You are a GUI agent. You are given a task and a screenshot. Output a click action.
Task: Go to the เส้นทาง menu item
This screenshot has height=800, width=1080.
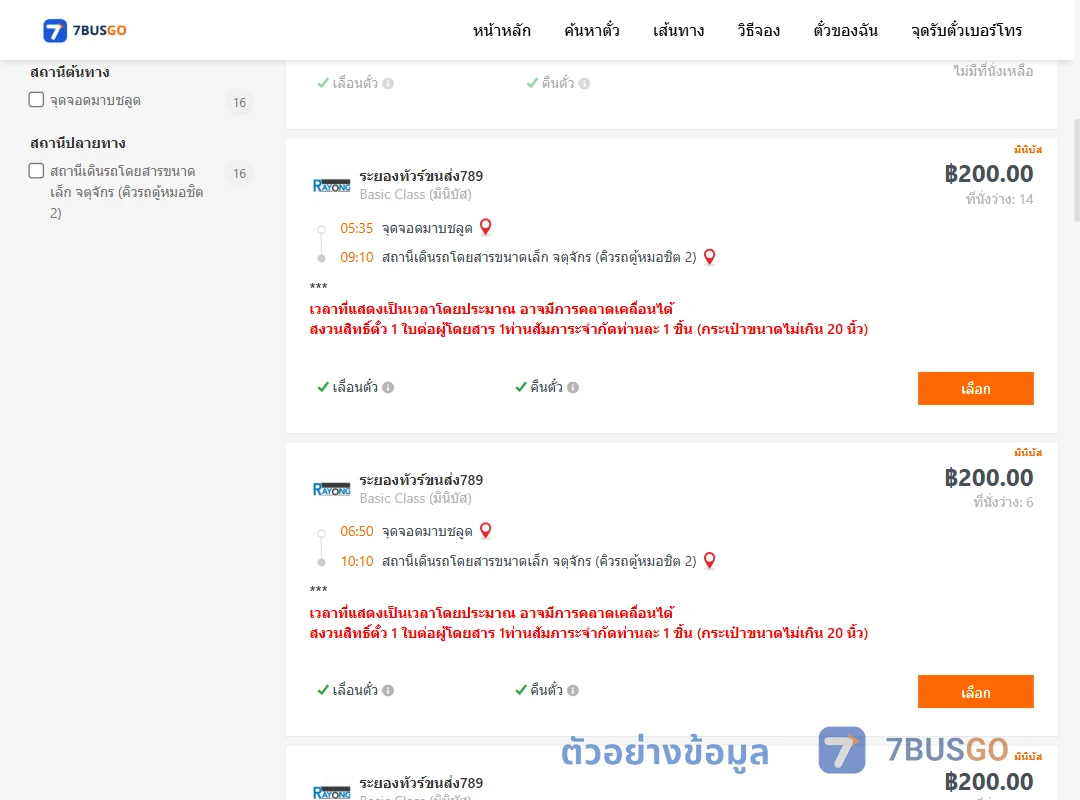[x=678, y=30]
